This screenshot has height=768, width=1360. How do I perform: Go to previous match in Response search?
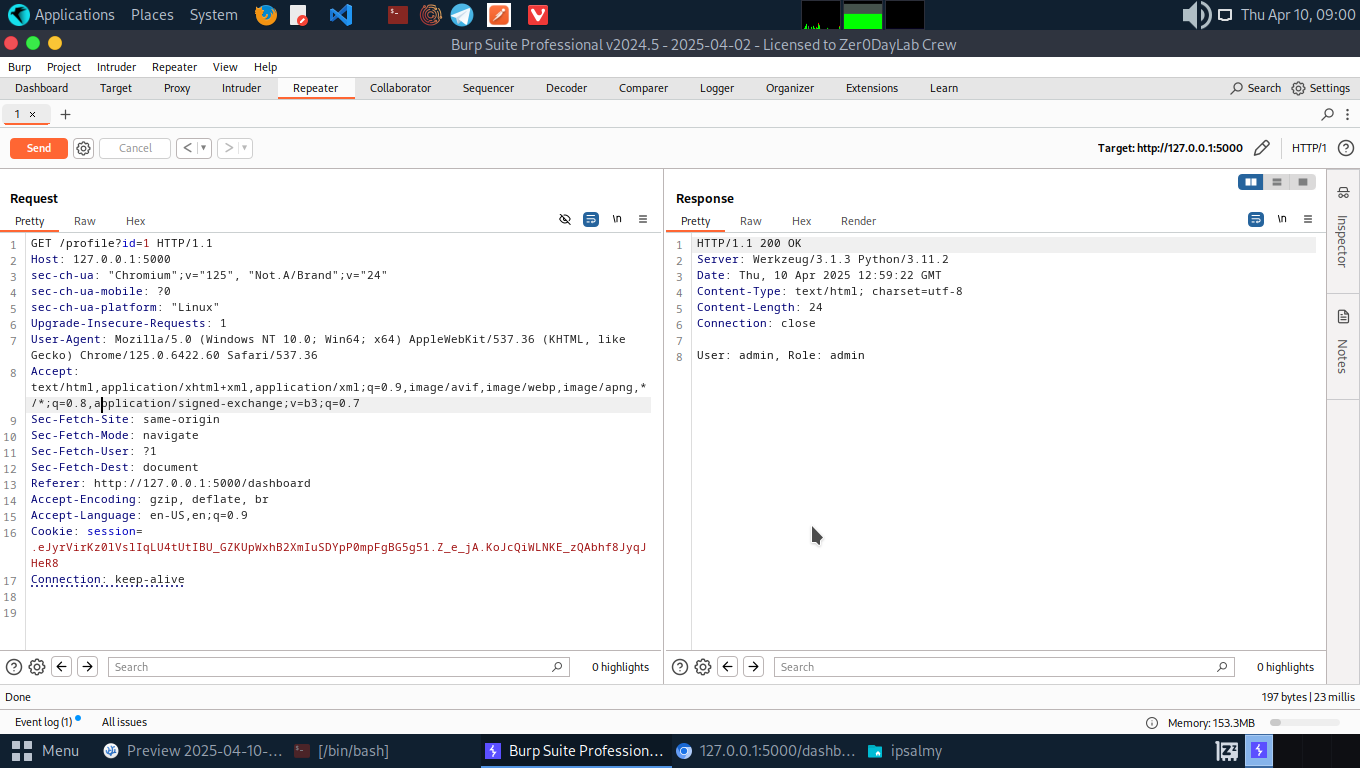728,667
